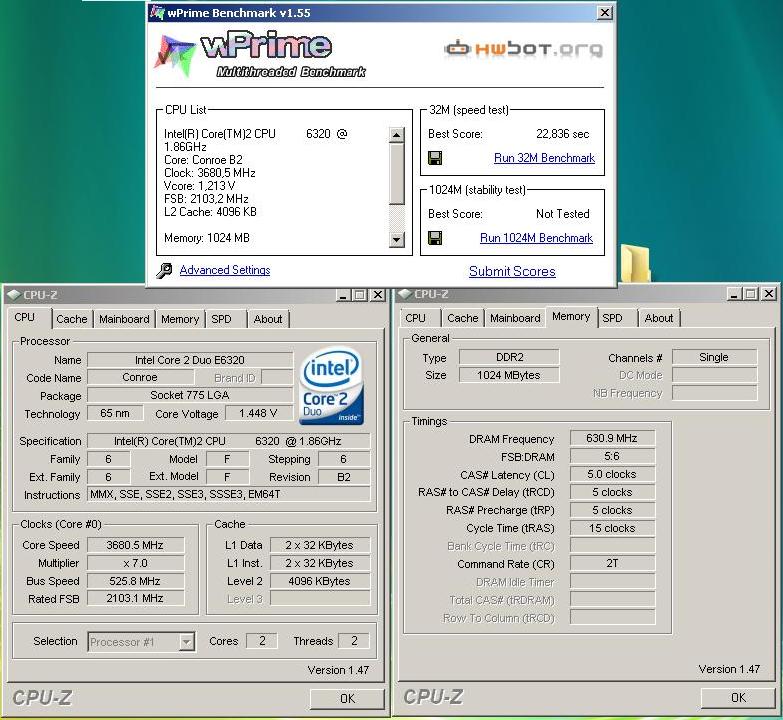Close the left CPU-Z window

378,295
